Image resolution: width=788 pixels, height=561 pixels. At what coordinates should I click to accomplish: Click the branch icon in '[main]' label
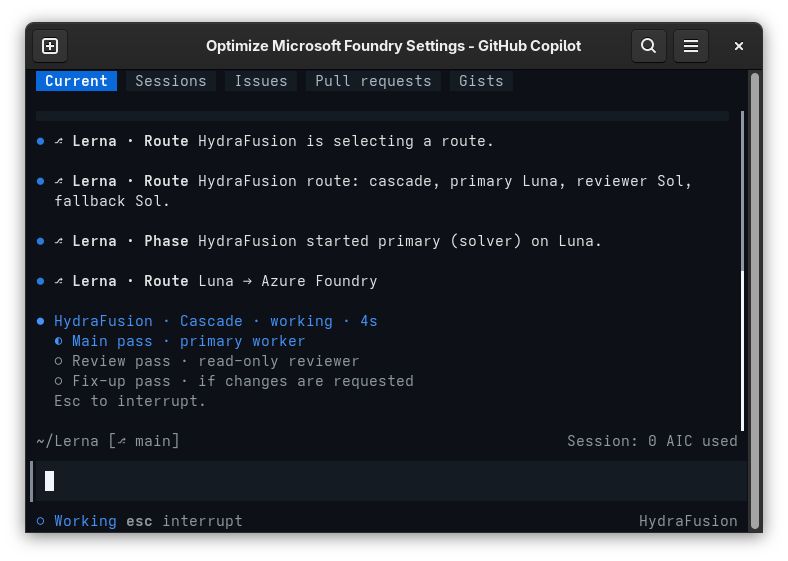[x=122, y=441]
